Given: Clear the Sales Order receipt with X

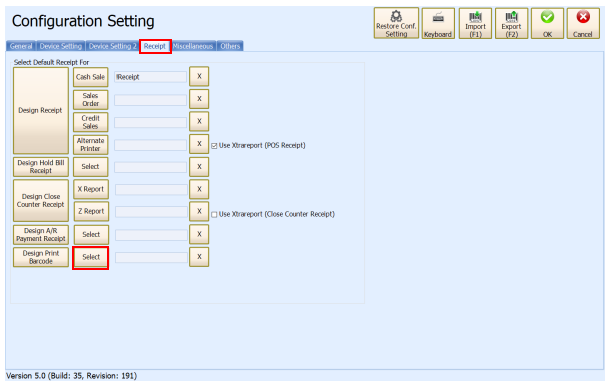Looking at the screenshot, I should point(199,99).
